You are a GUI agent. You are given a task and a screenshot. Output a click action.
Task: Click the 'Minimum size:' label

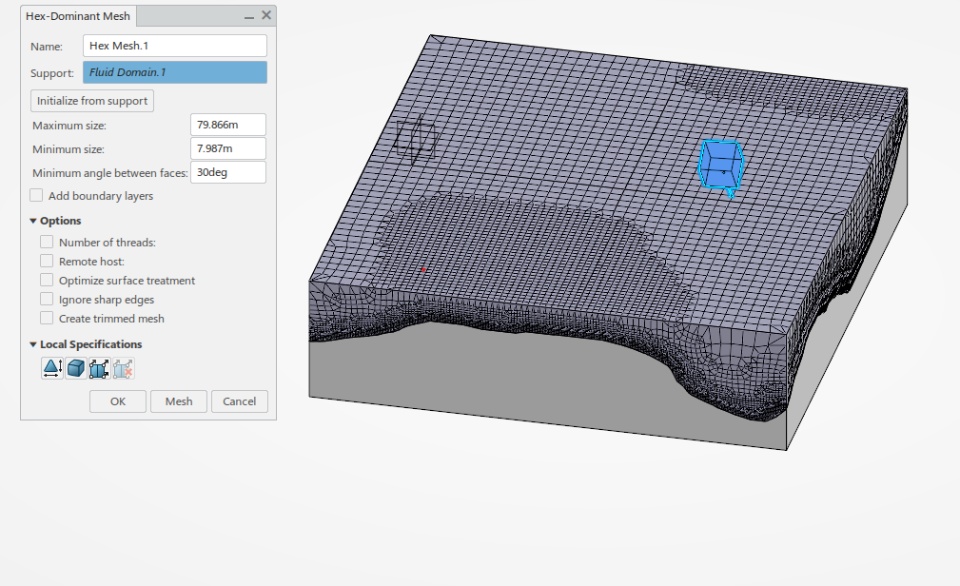(68, 149)
